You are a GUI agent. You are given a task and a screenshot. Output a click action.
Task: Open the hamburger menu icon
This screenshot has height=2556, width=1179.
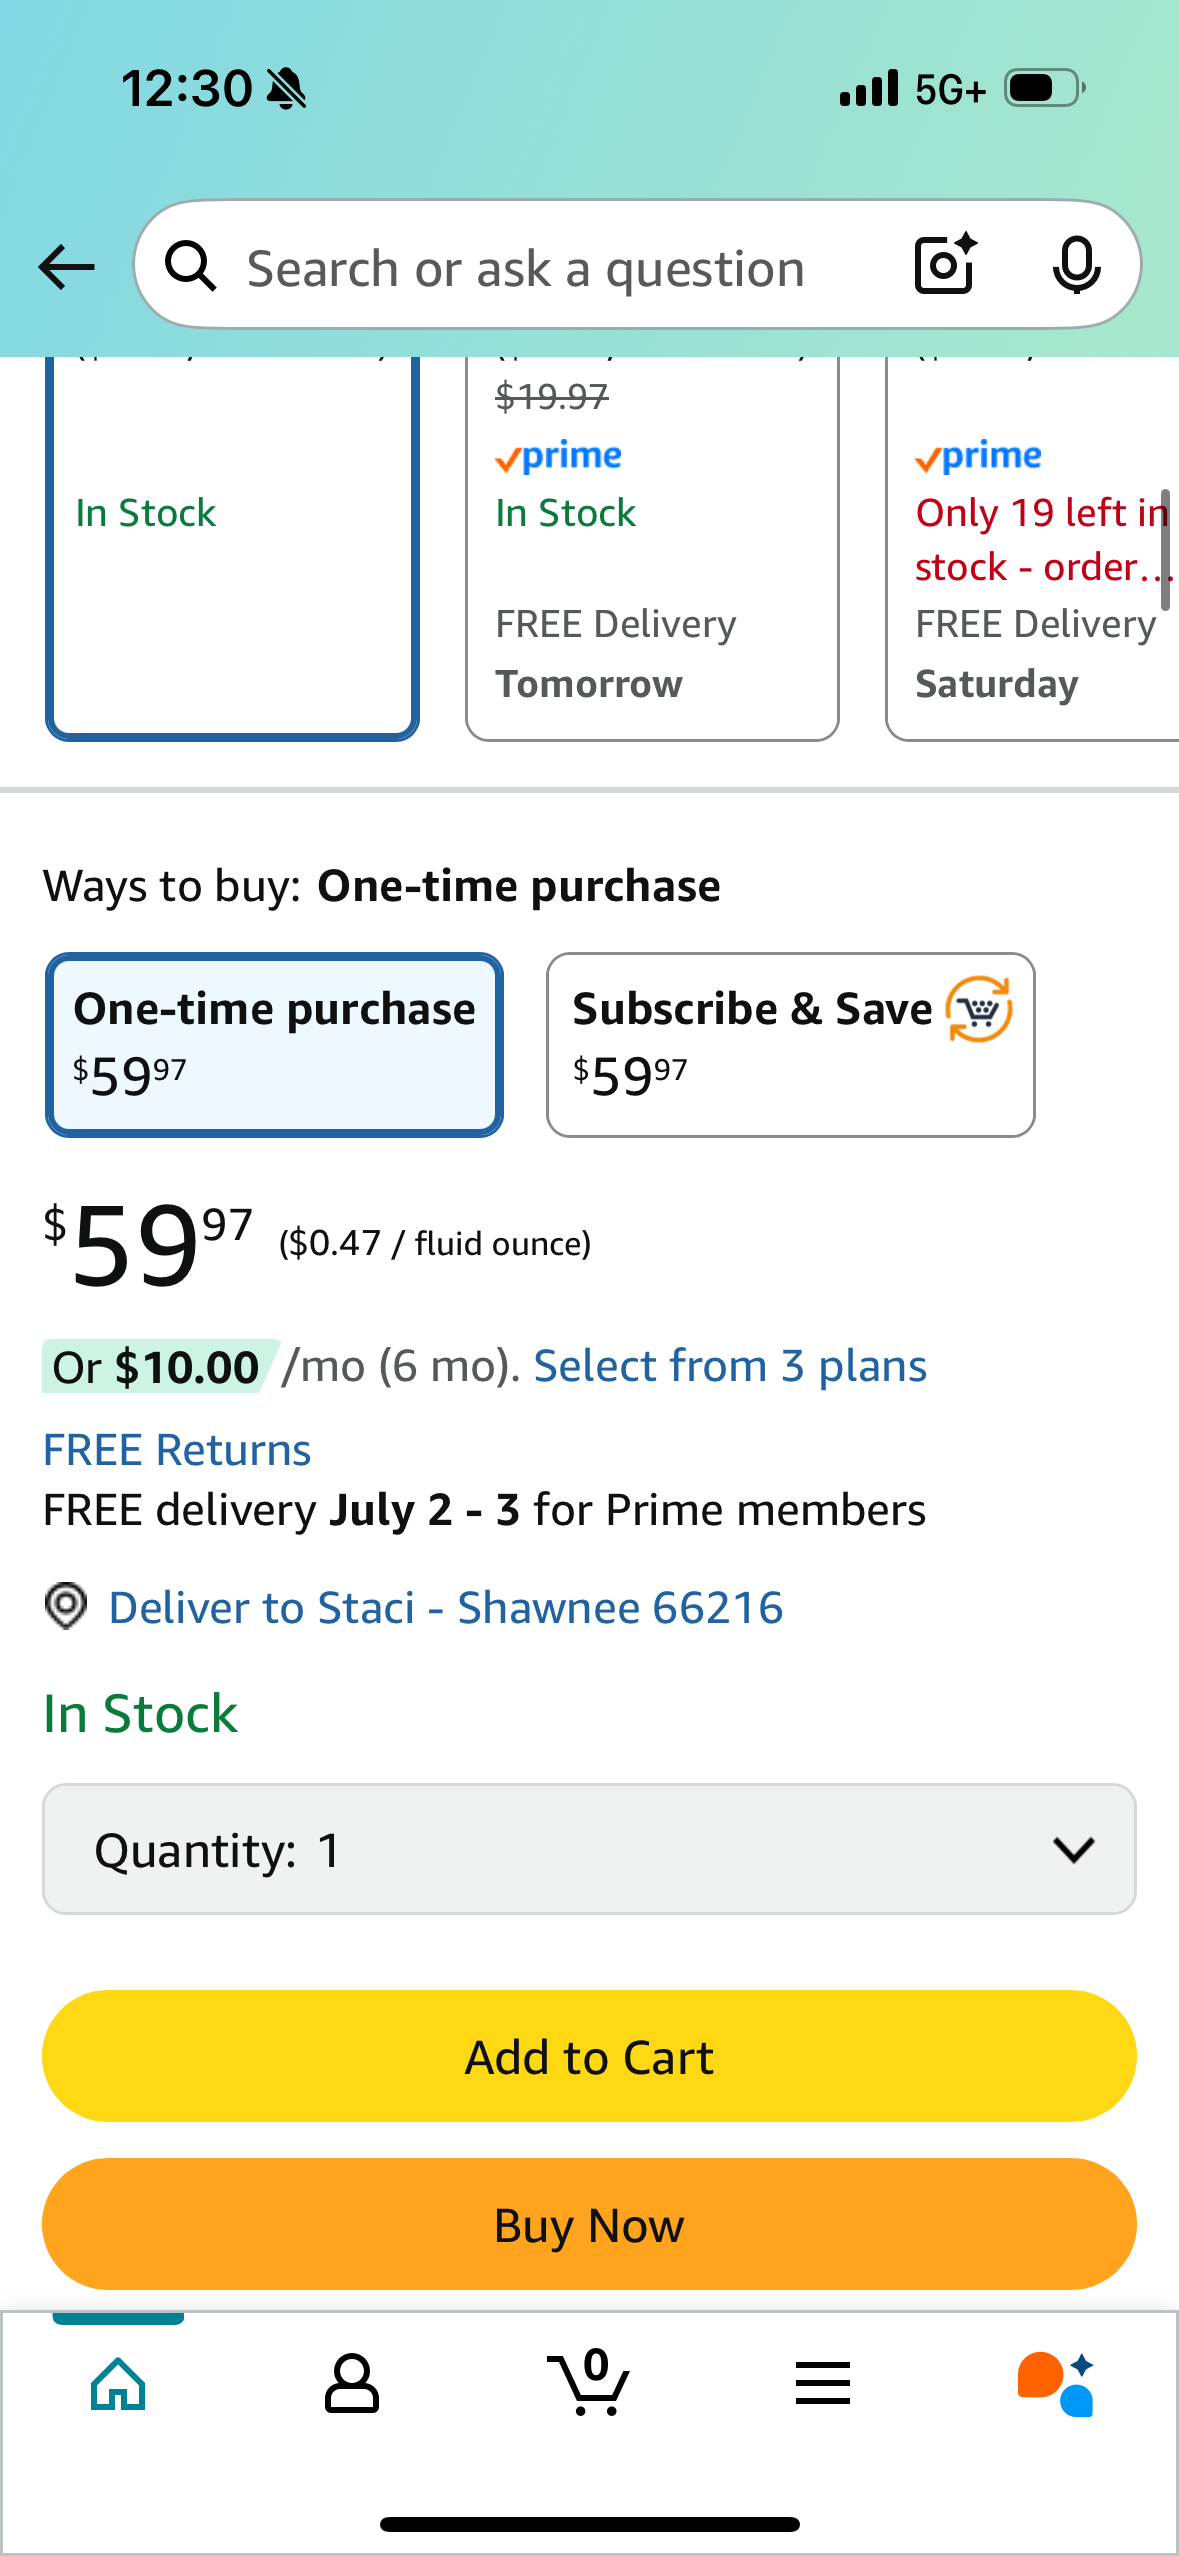[823, 2384]
